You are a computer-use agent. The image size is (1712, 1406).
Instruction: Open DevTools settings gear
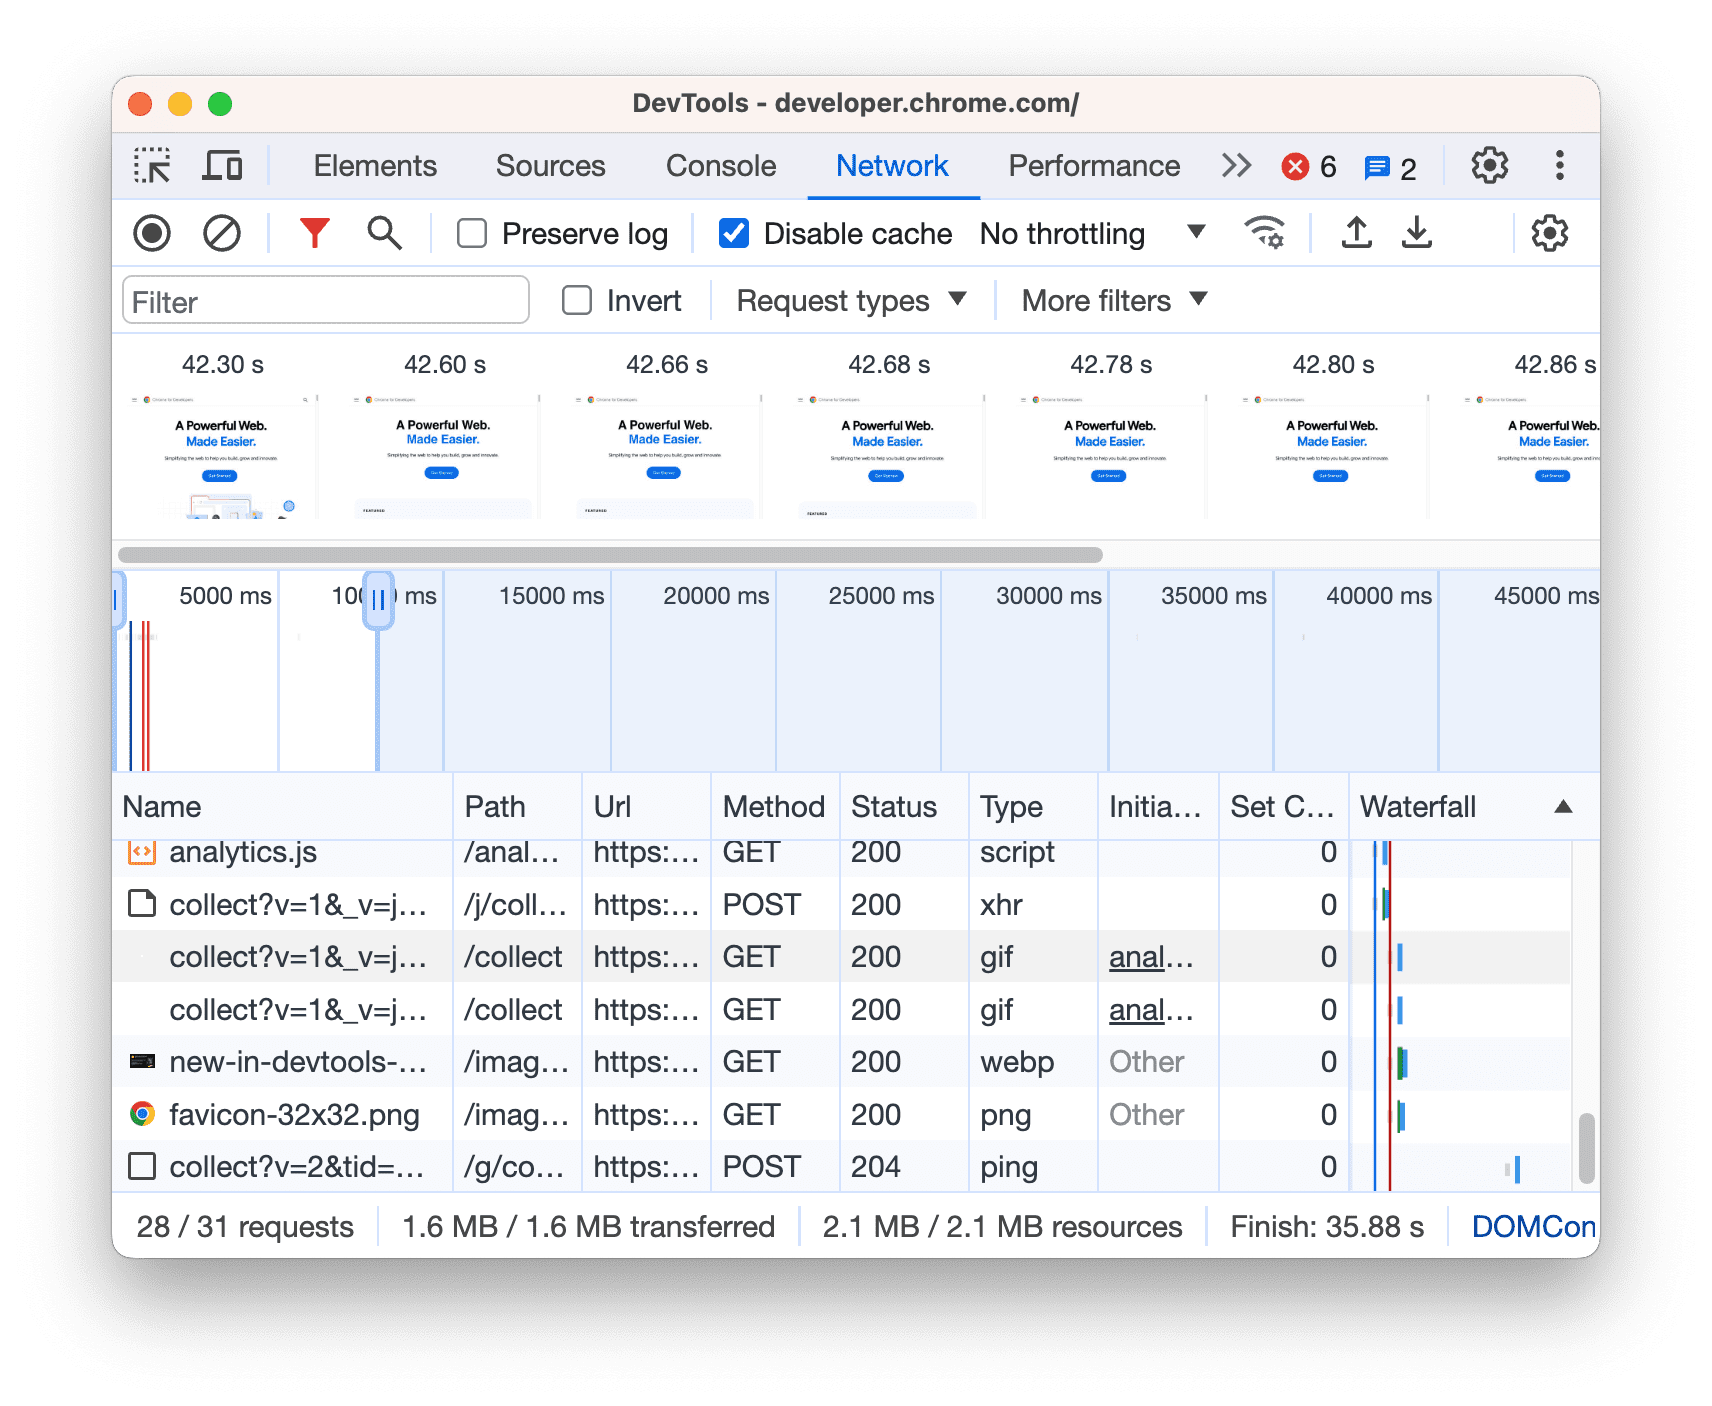1489,165
